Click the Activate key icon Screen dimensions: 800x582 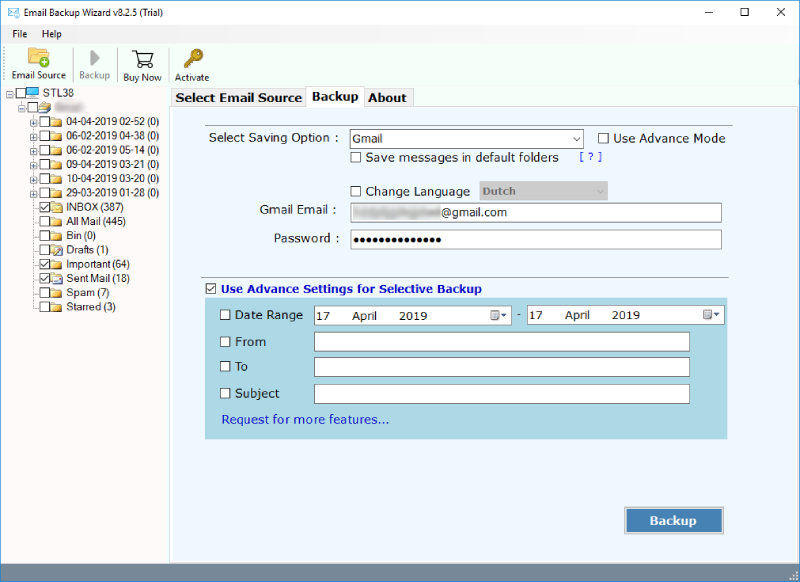(x=192, y=59)
